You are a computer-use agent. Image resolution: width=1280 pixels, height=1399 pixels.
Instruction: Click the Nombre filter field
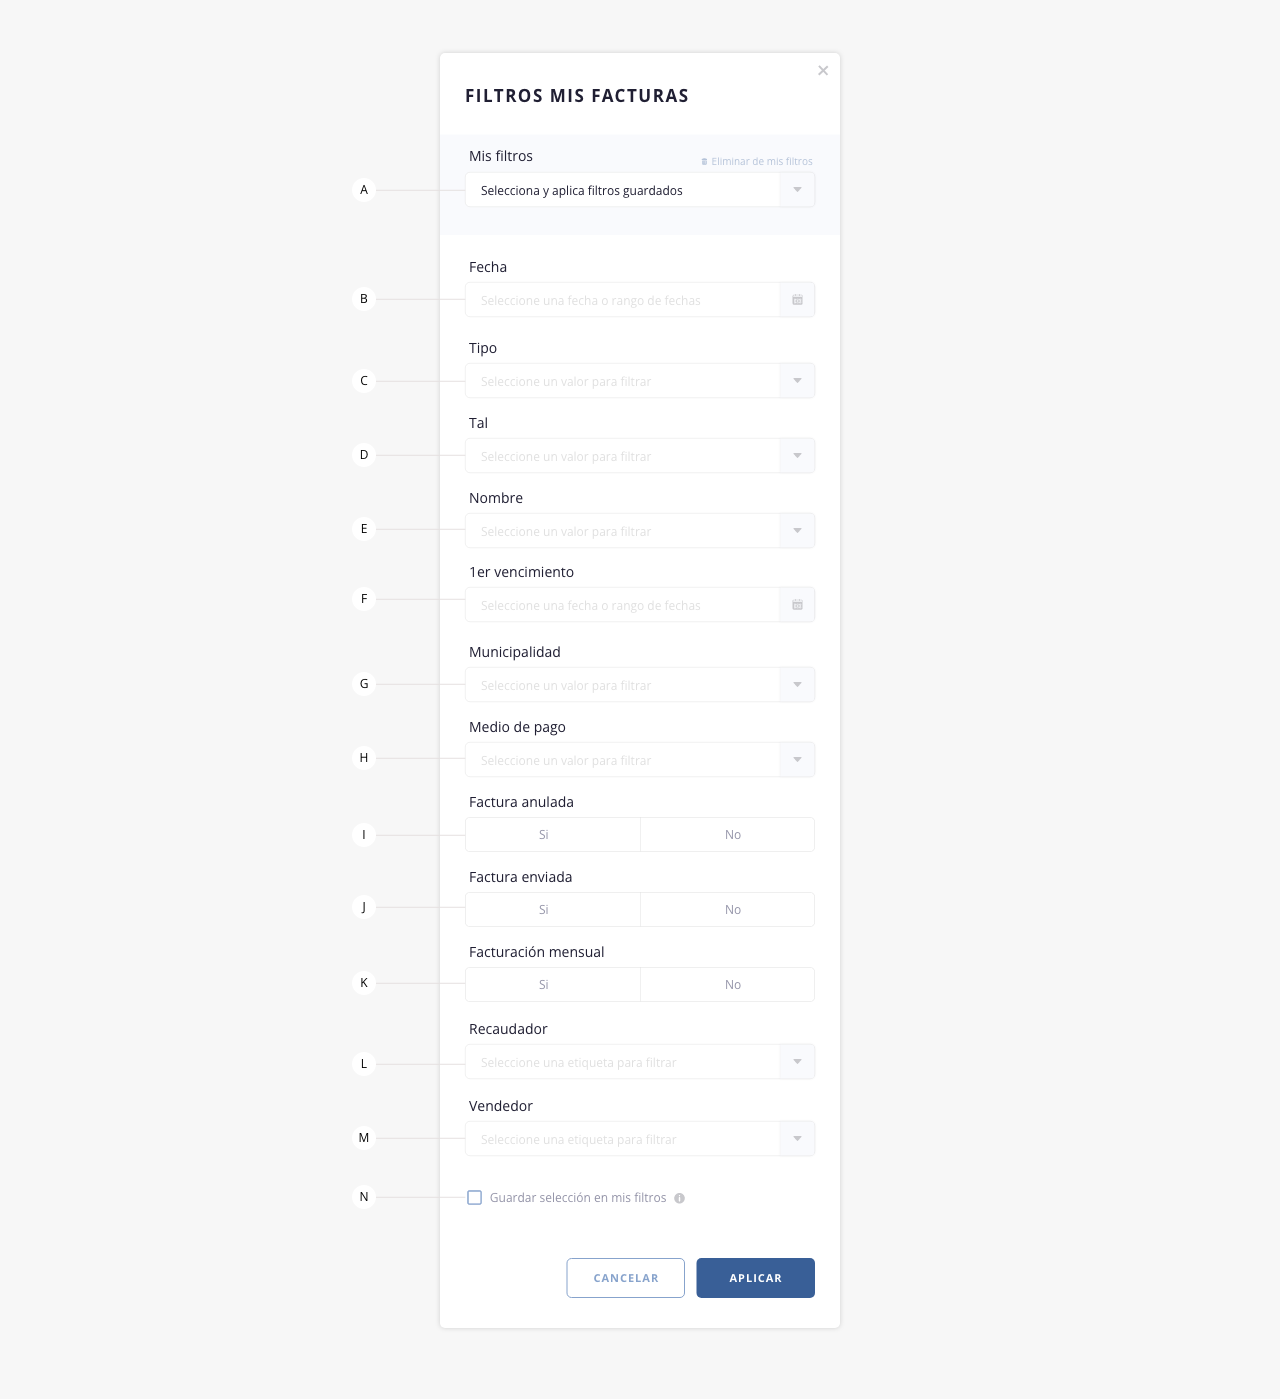[640, 531]
